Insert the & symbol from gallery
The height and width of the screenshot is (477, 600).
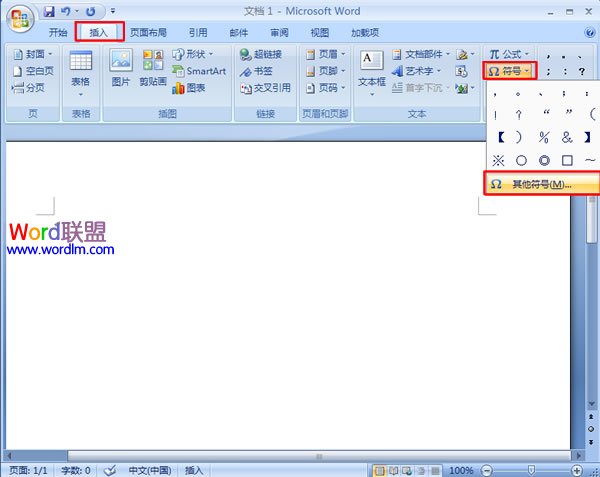567,137
